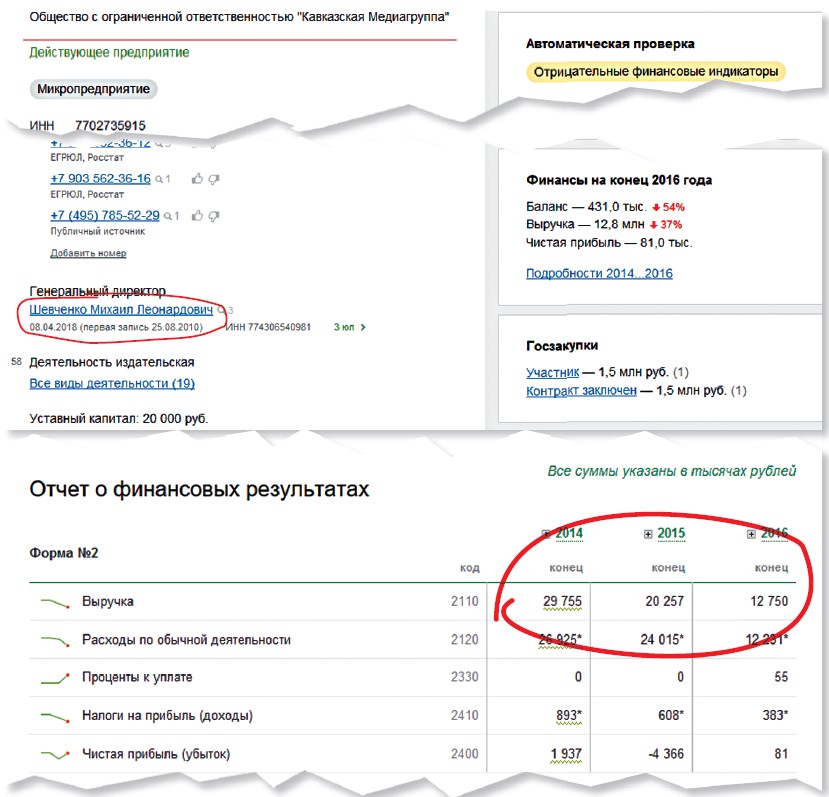
Task: Click 2016 revenue value 12 750
Action: click(x=769, y=602)
